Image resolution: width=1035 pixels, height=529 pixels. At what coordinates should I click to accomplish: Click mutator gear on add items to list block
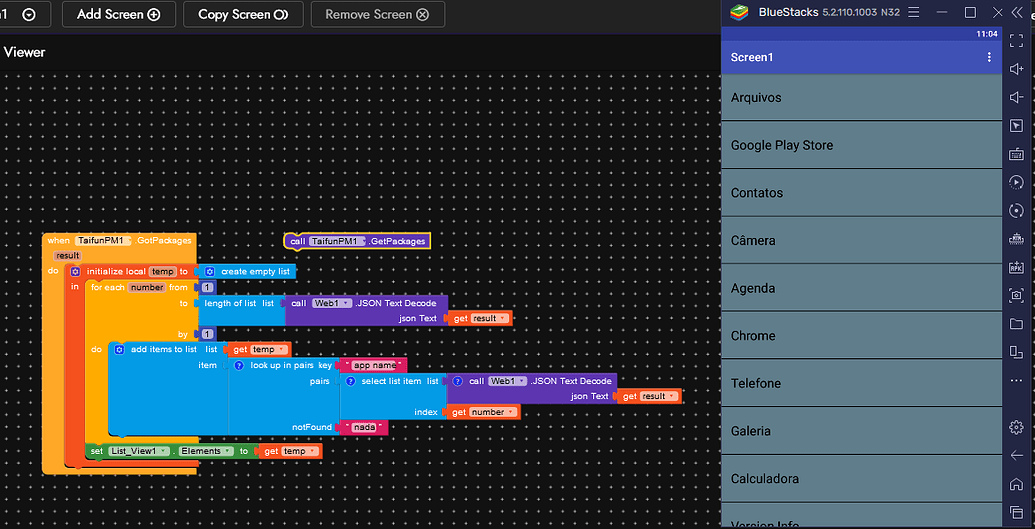119,349
